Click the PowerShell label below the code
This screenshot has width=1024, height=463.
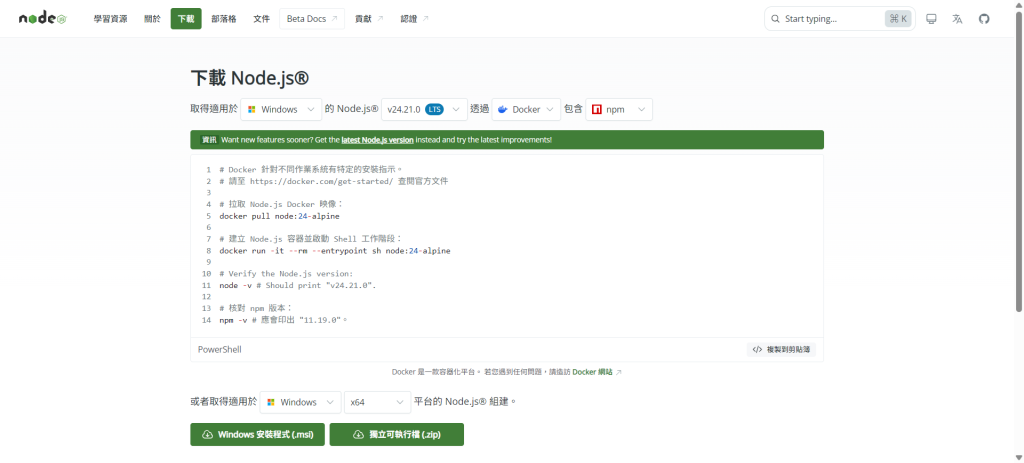click(x=219, y=349)
